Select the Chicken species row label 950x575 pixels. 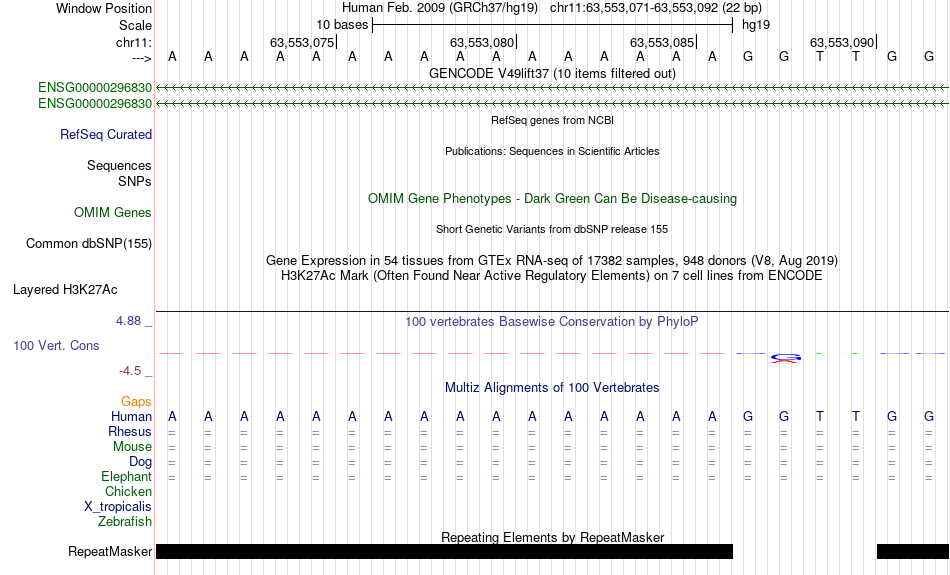tap(128, 491)
